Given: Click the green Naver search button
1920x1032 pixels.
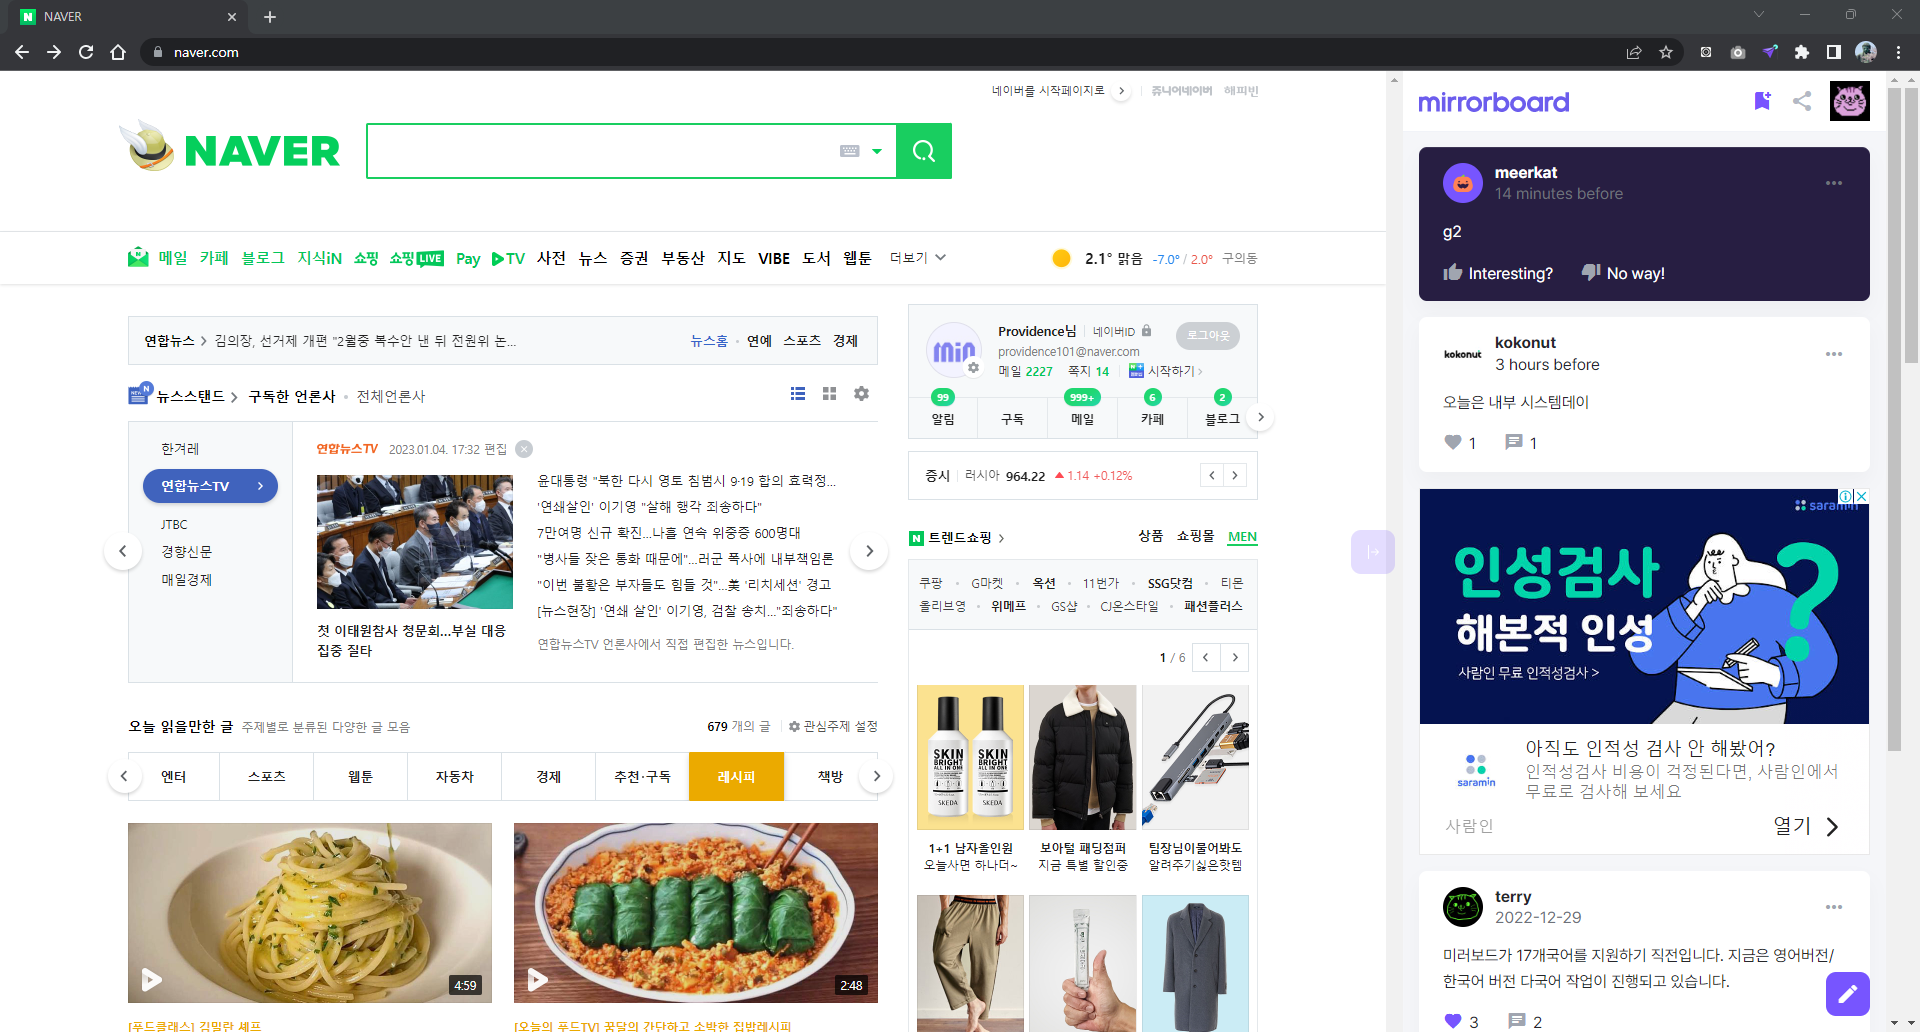Looking at the screenshot, I should [x=923, y=151].
